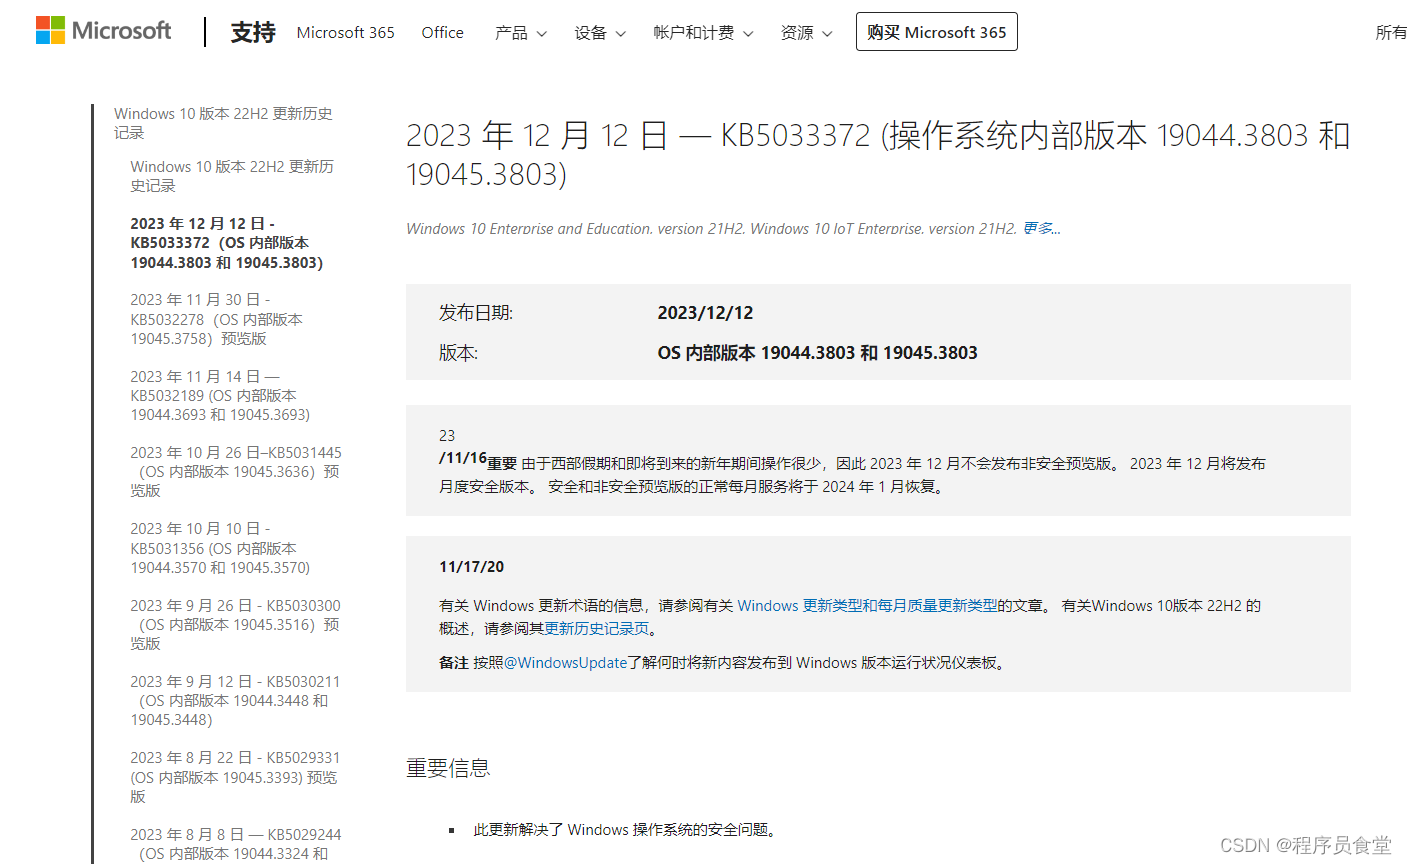The height and width of the screenshot is (864, 1407).
Task: Select 2023 年 12 月 12 日 KB5033372 entry
Action: pos(227,243)
